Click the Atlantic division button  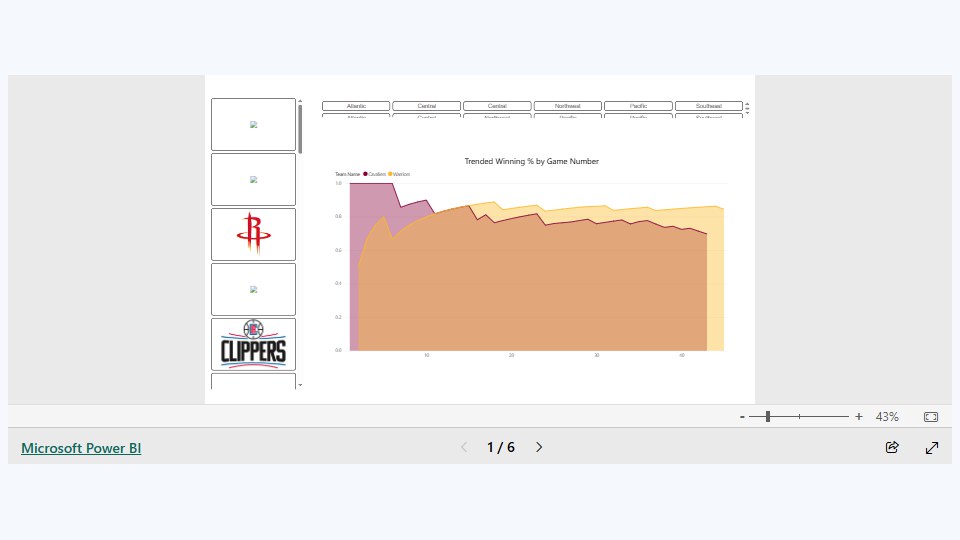pos(356,106)
